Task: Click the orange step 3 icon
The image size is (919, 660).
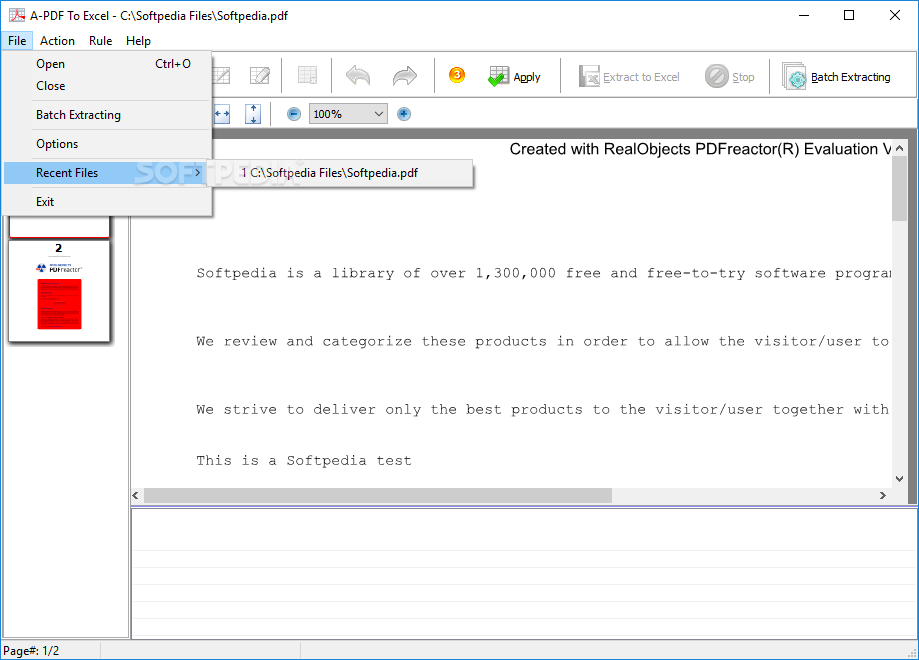Action: coord(457,75)
